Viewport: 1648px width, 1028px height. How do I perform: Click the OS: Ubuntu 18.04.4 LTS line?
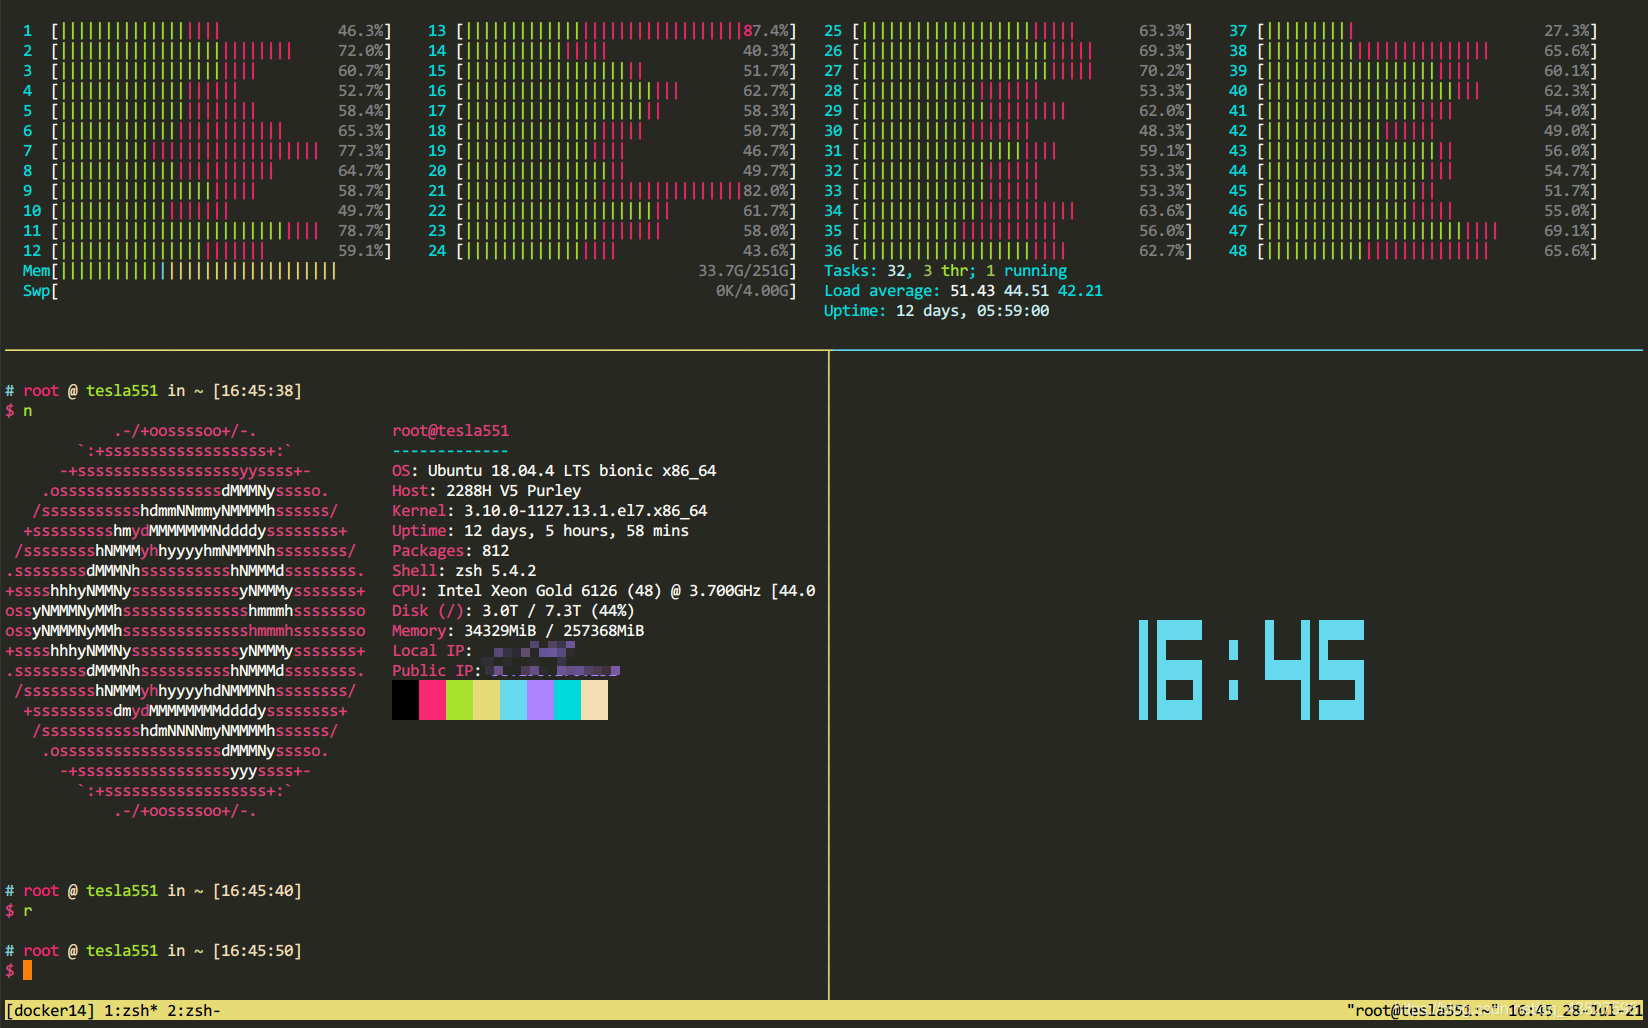[554, 471]
